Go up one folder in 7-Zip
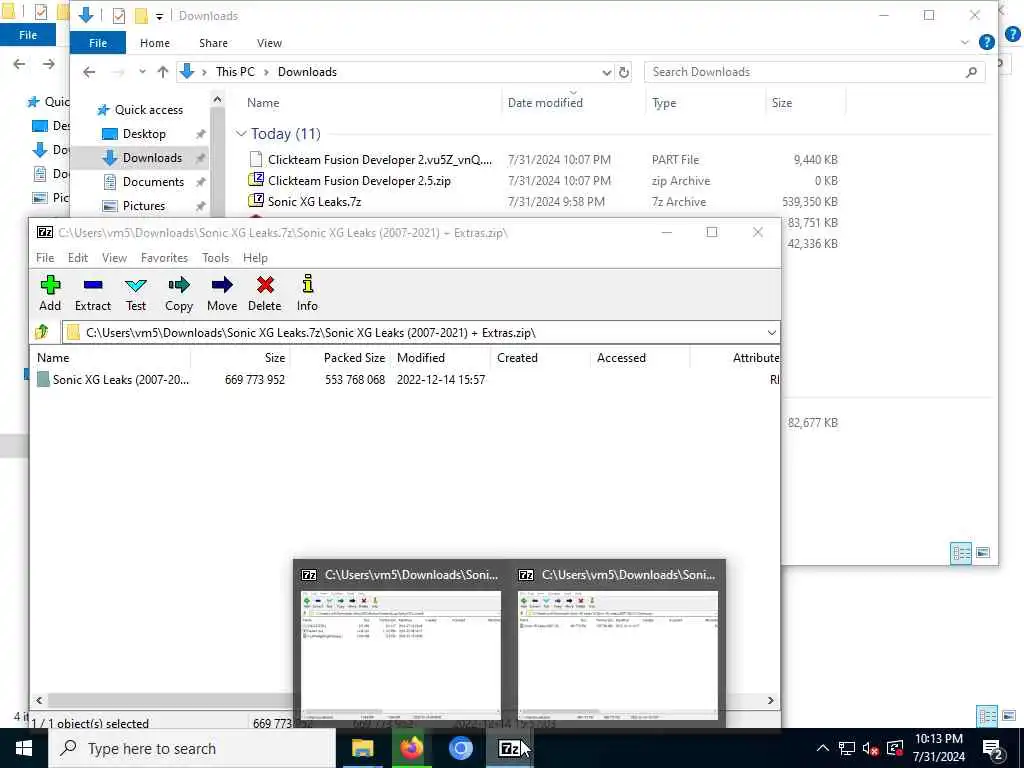Viewport: 1024px width, 768px height. tap(42, 332)
